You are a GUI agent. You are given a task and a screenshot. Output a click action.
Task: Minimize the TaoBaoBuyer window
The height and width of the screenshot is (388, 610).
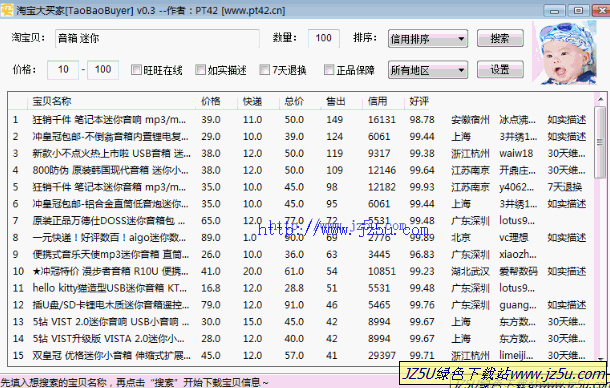coord(555,11)
